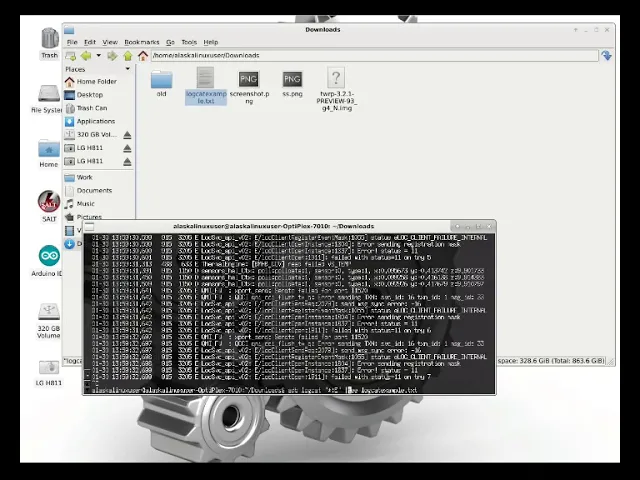Expand the Places side pane dropdown
Image resolution: width=640 pixels, height=480 pixels.
[128, 69]
